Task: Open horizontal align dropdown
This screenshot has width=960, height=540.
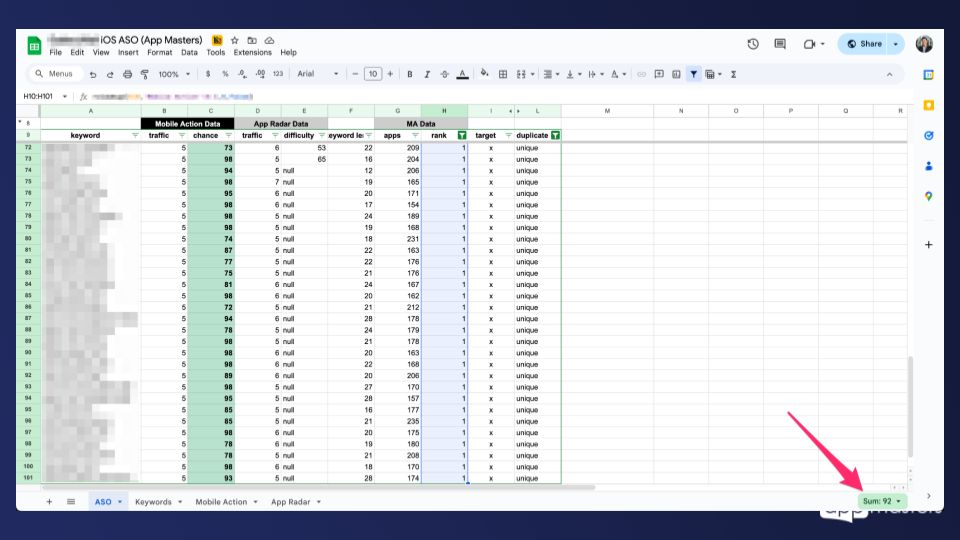Action: click(x=550, y=74)
